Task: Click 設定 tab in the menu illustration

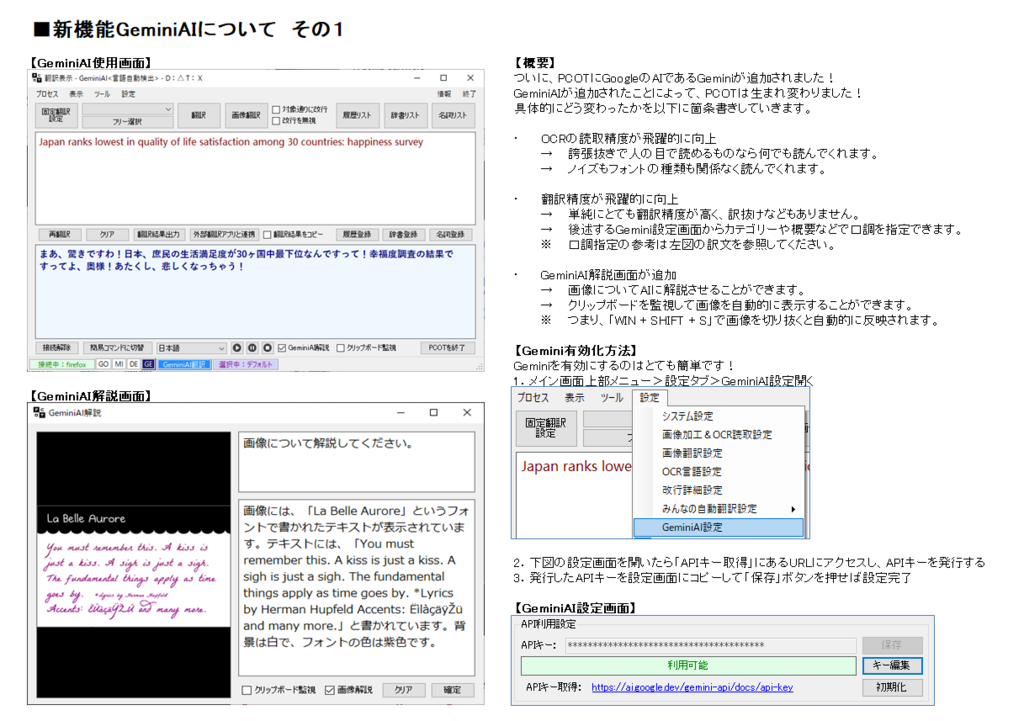Action: pyautogui.click(x=650, y=398)
